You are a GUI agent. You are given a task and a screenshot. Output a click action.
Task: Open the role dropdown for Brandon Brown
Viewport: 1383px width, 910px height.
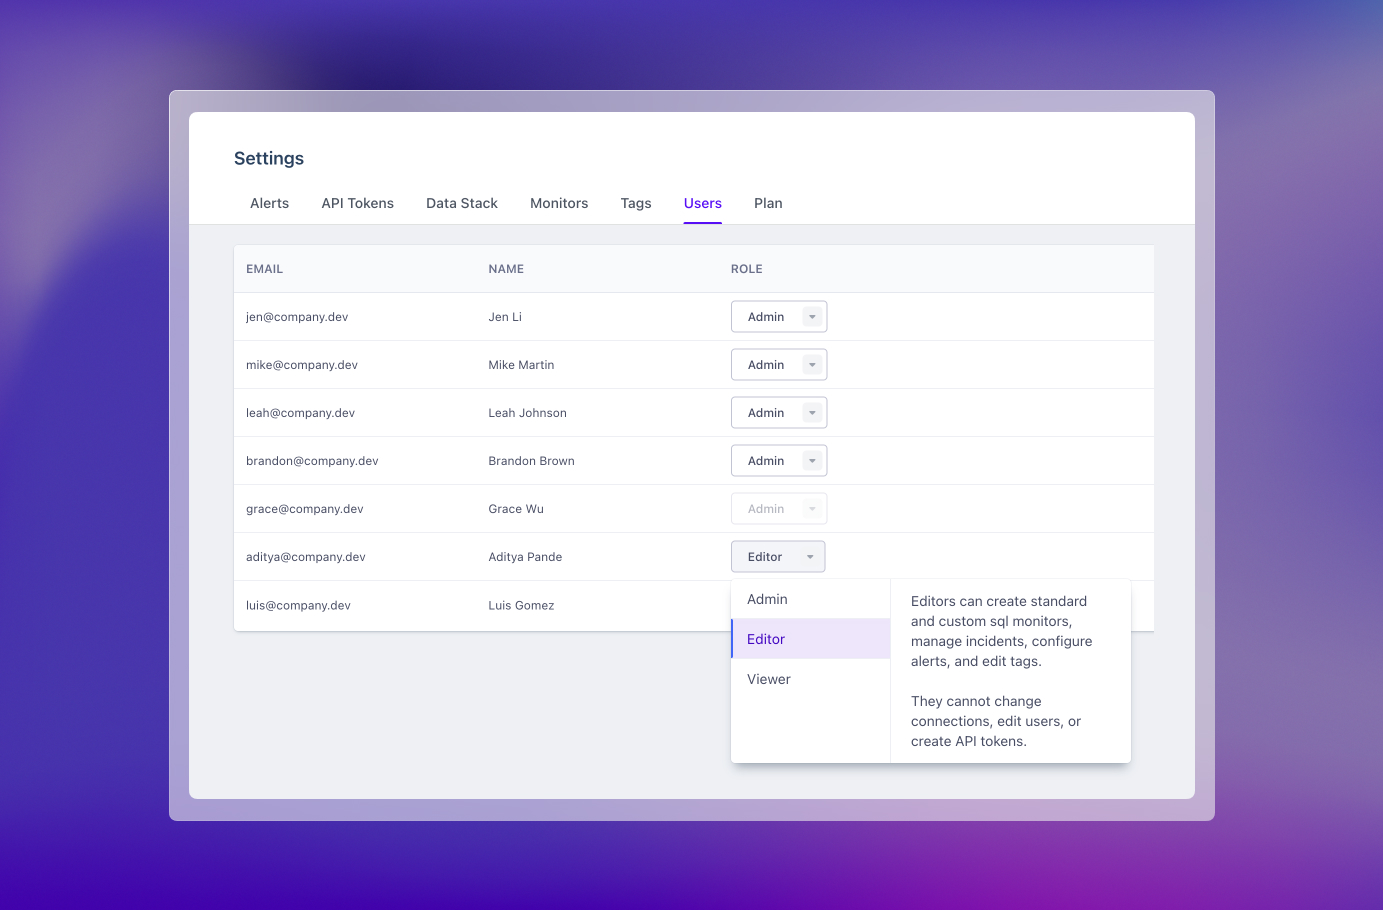coord(779,460)
